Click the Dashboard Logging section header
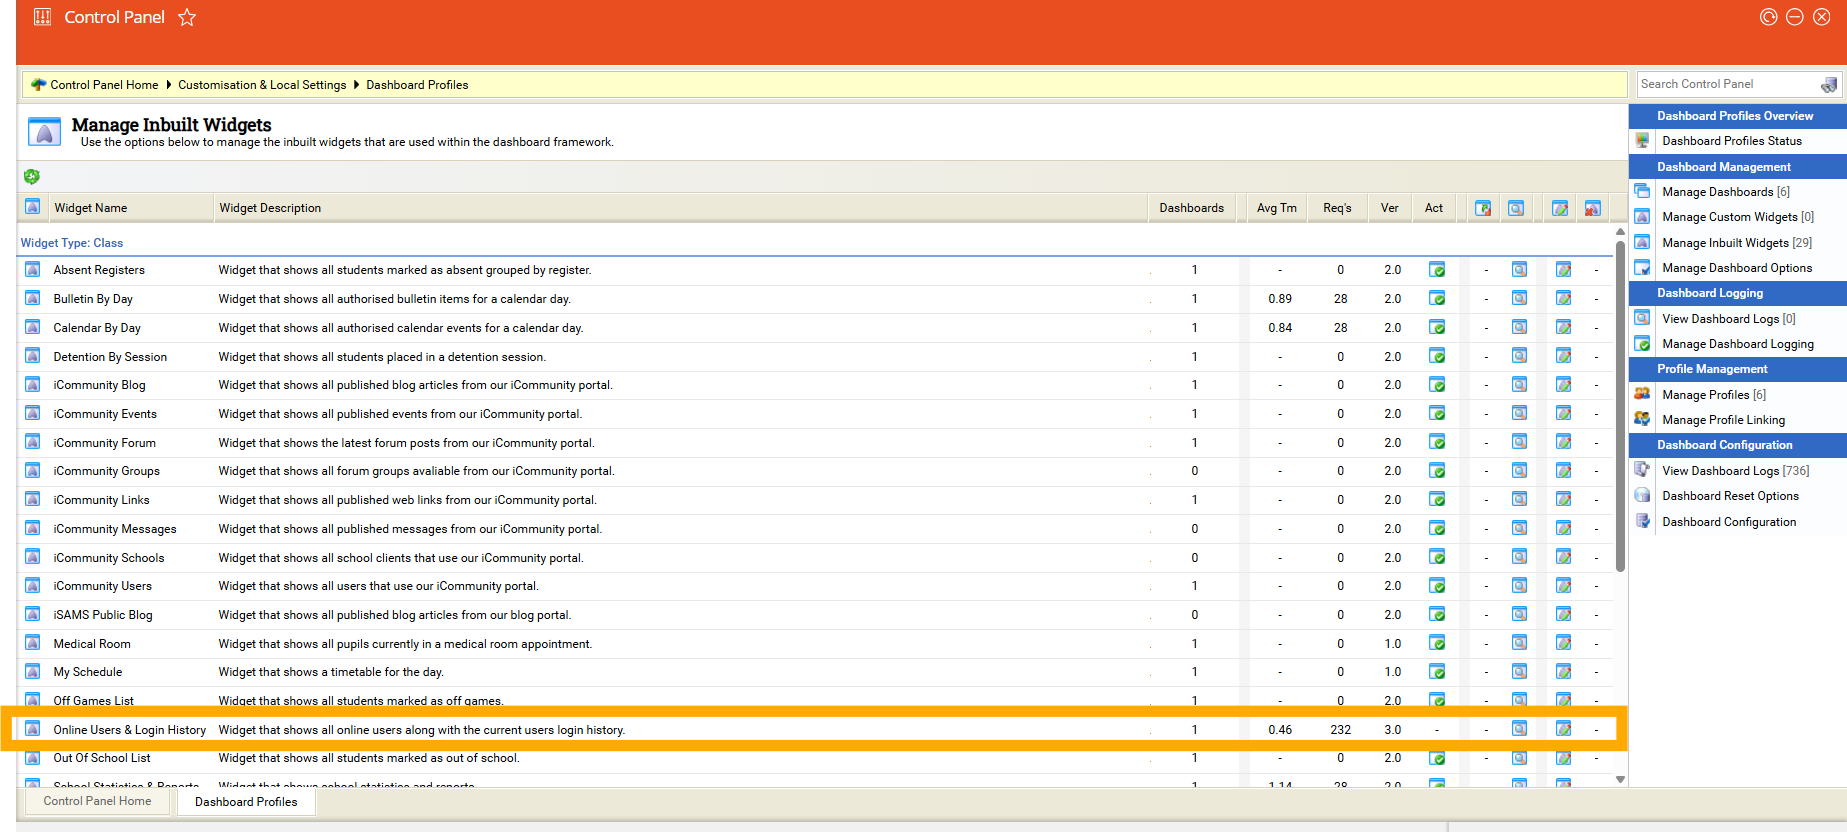The height and width of the screenshot is (832, 1847). (1710, 293)
